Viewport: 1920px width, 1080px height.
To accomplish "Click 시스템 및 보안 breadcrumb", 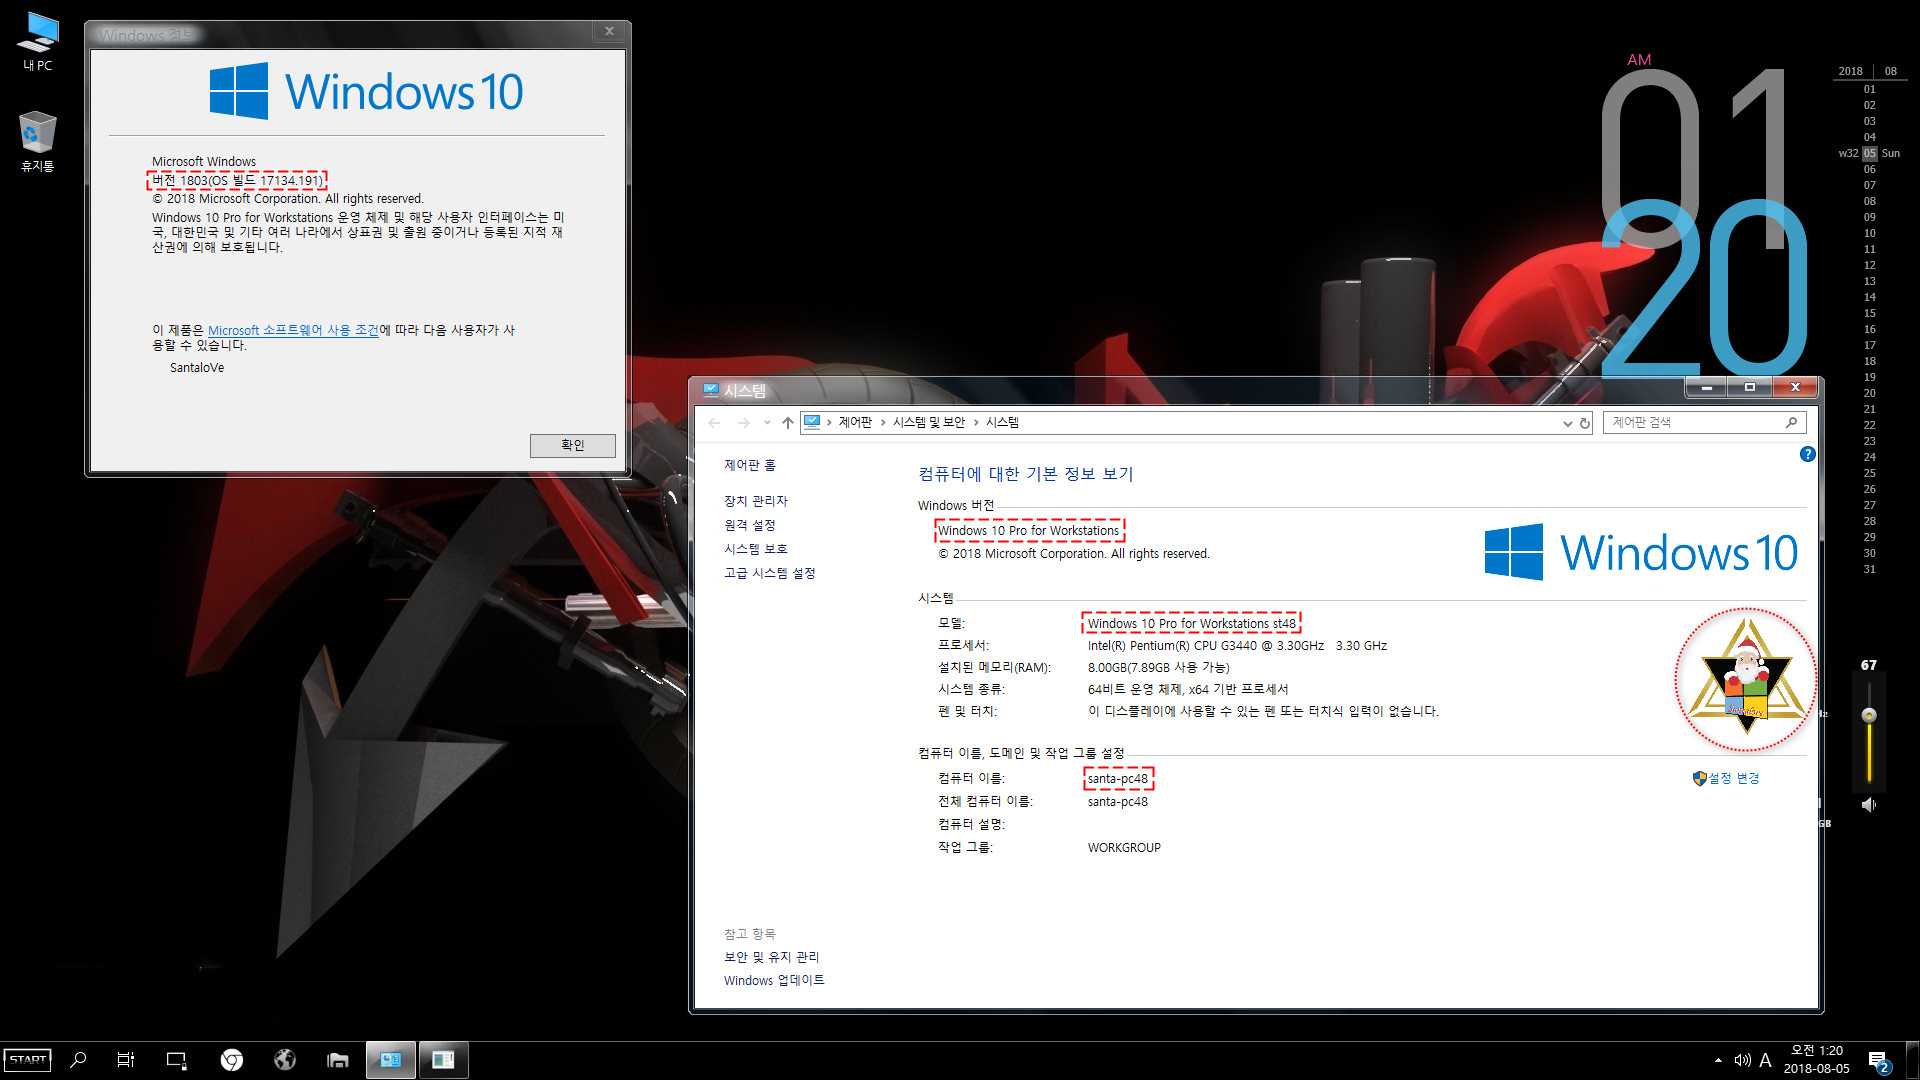I will point(929,423).
